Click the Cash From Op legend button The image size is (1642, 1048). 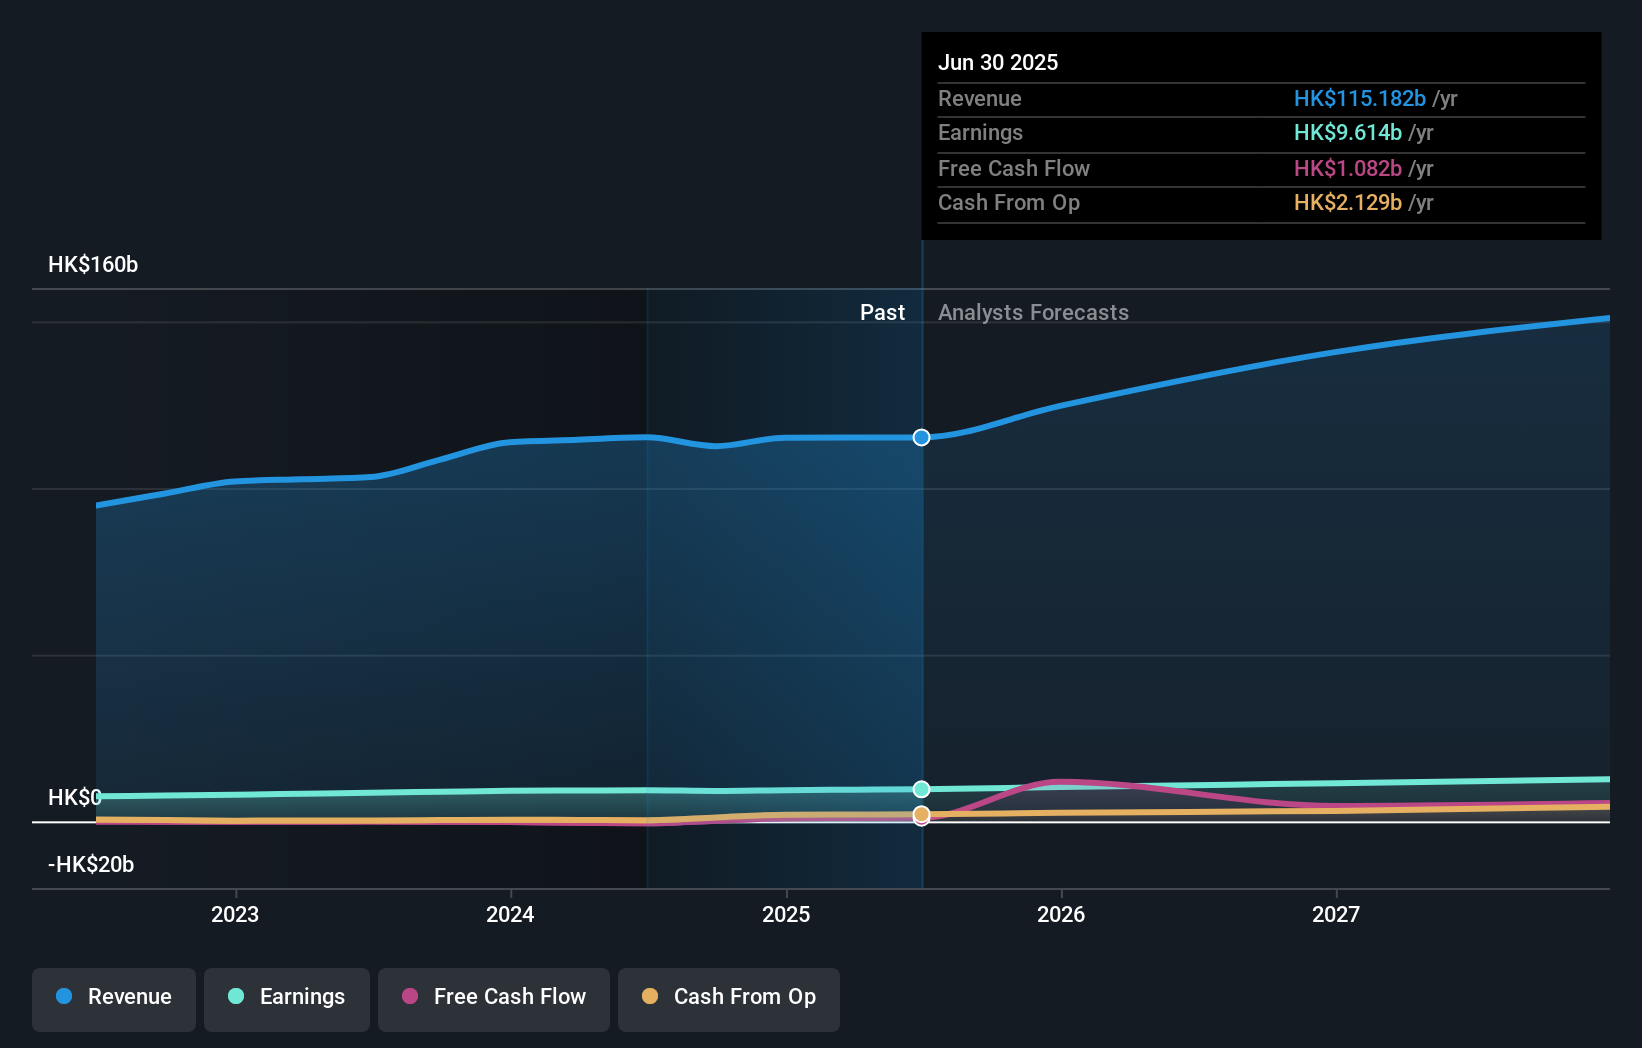pyautogui.click(x=728, y=999)
